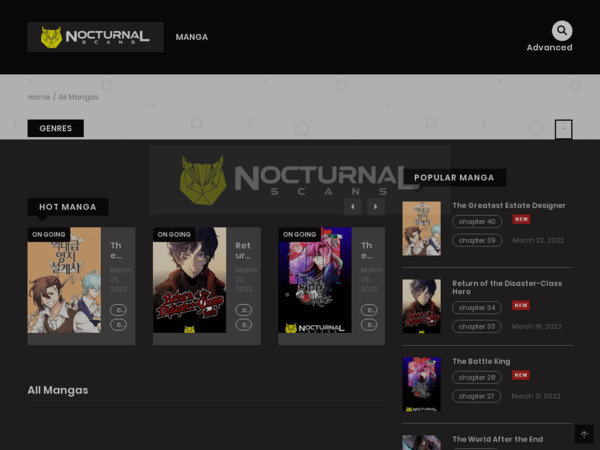
Task: Open Return of the Disaster-Class Hero popular title
Action: 507,287
